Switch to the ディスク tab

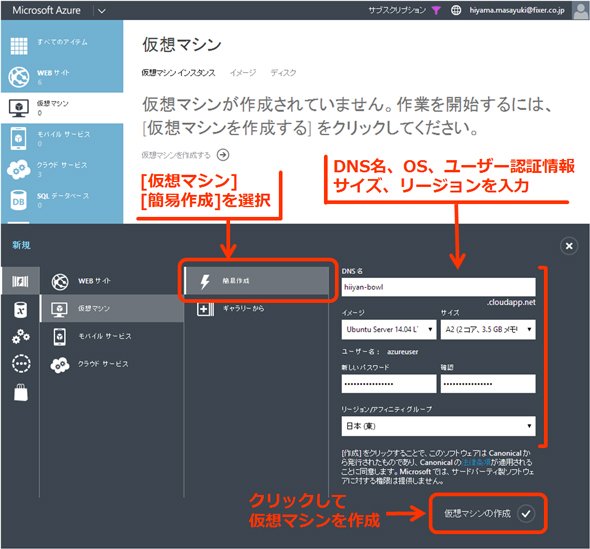283,73
